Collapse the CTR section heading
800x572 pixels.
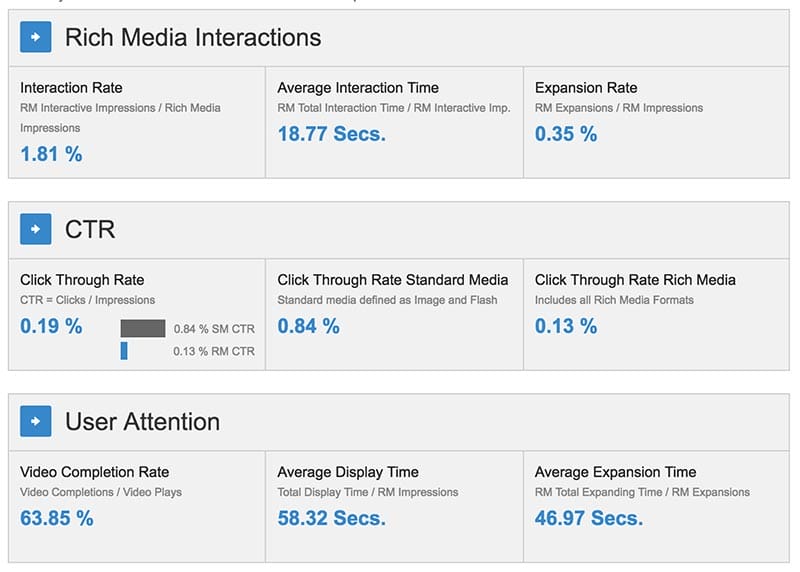pos(90,230)
